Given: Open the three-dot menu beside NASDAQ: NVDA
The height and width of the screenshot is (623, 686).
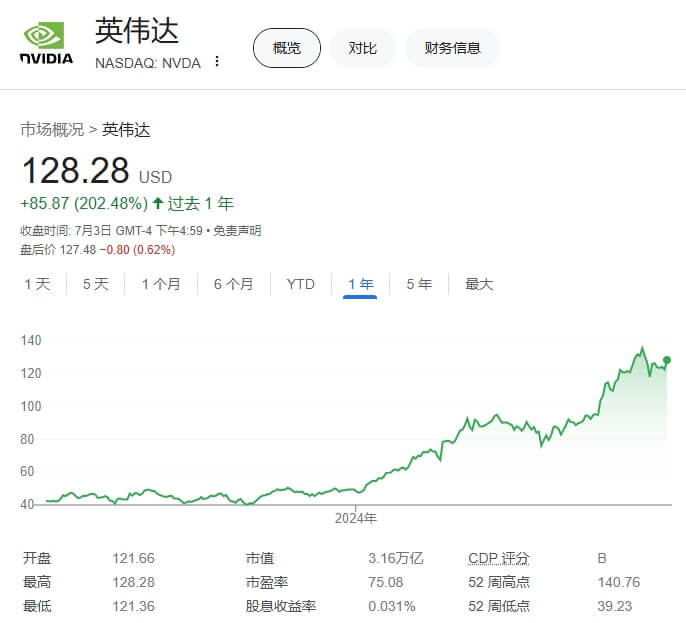Looking at the screenshot, I should pyautogui.click(x=217, y=62).
